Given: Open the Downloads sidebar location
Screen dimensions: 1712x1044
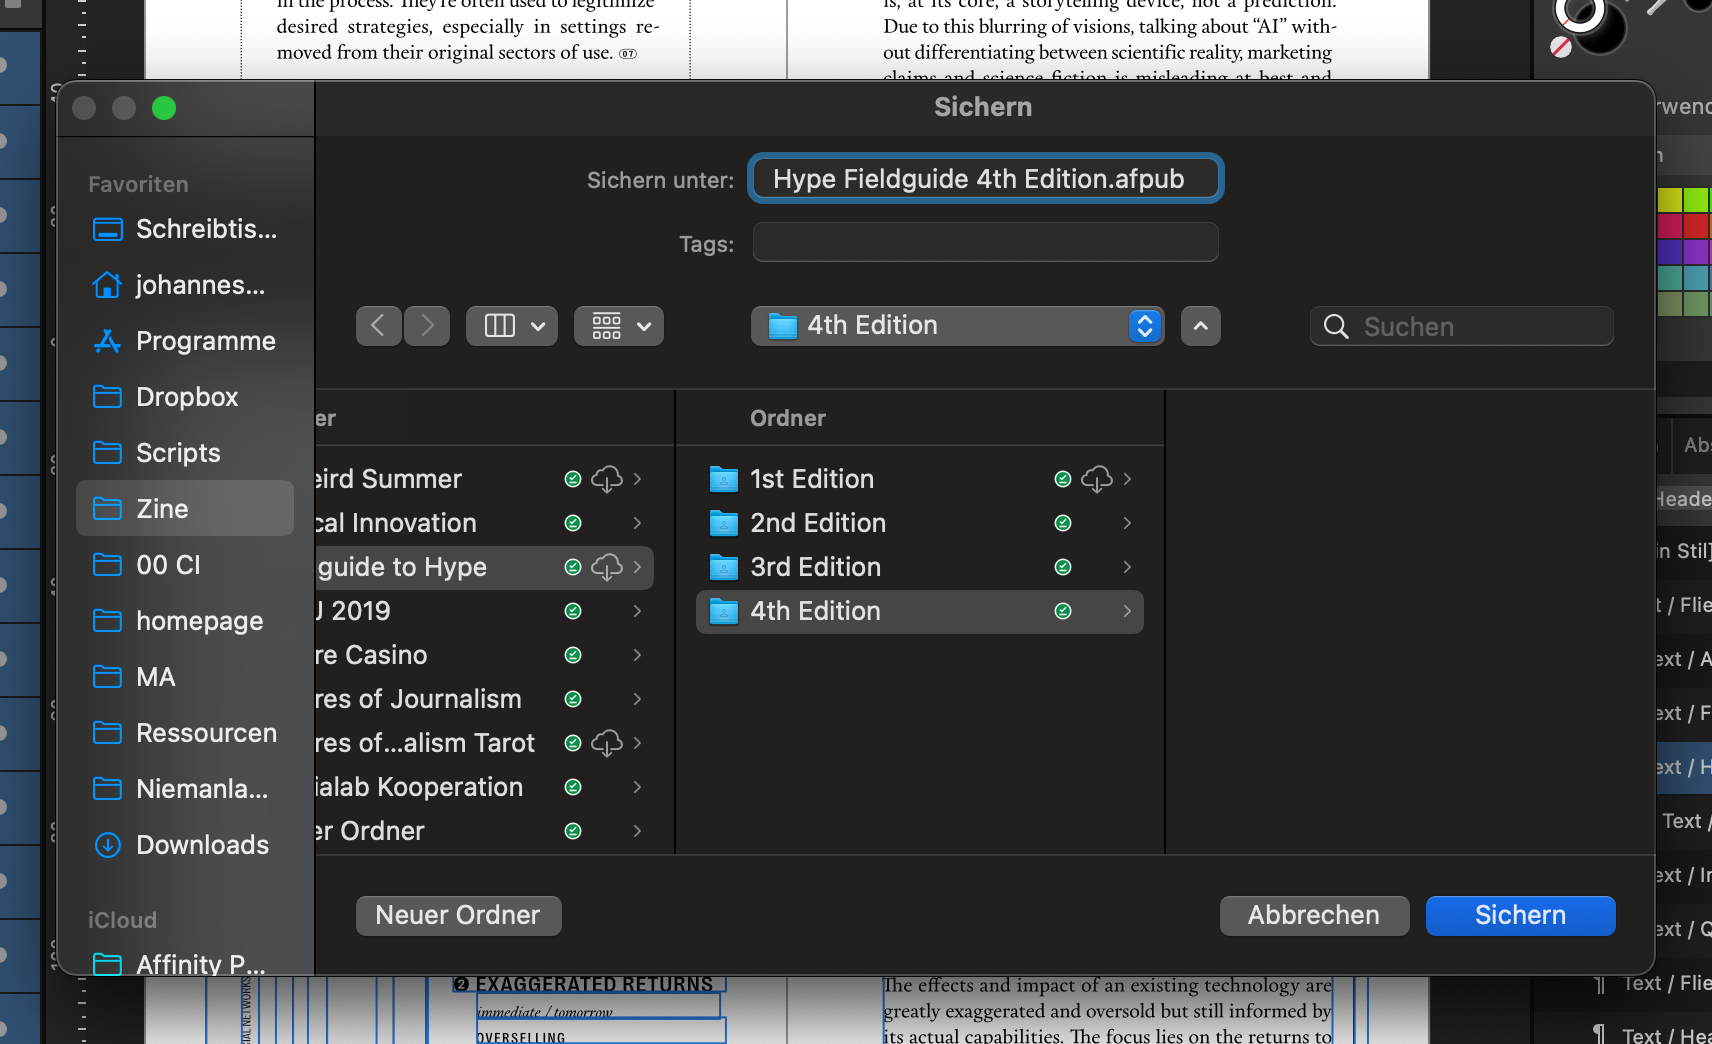Looking at the screenshot, I should click(x=202, y=845).
